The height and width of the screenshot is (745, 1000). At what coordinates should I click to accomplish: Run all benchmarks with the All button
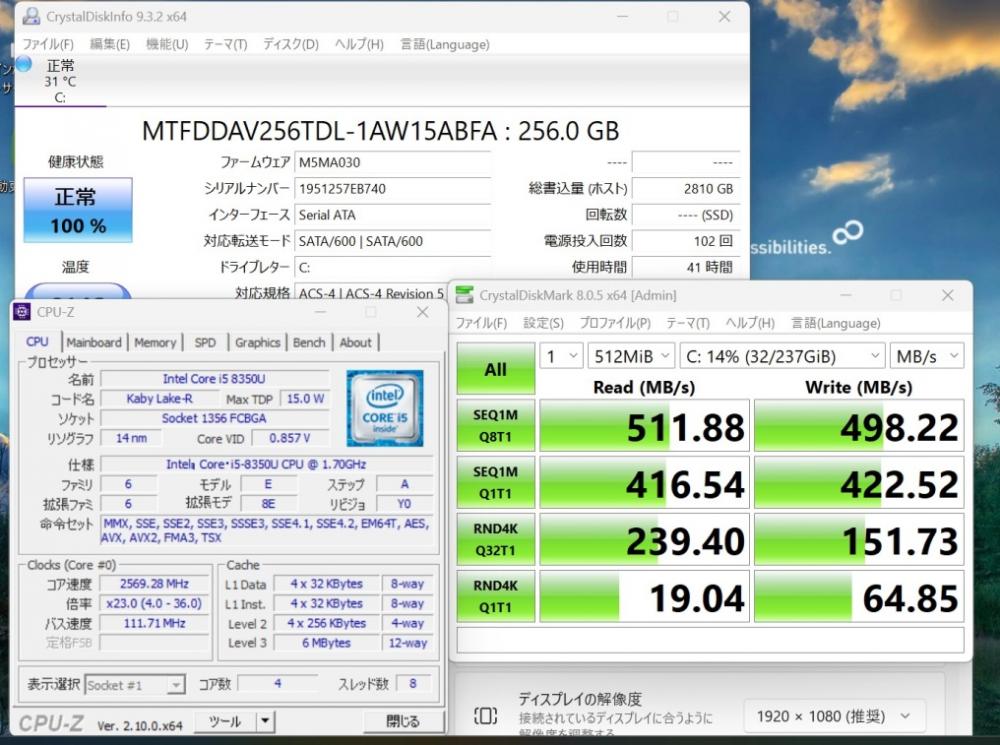tap(496, 369)
